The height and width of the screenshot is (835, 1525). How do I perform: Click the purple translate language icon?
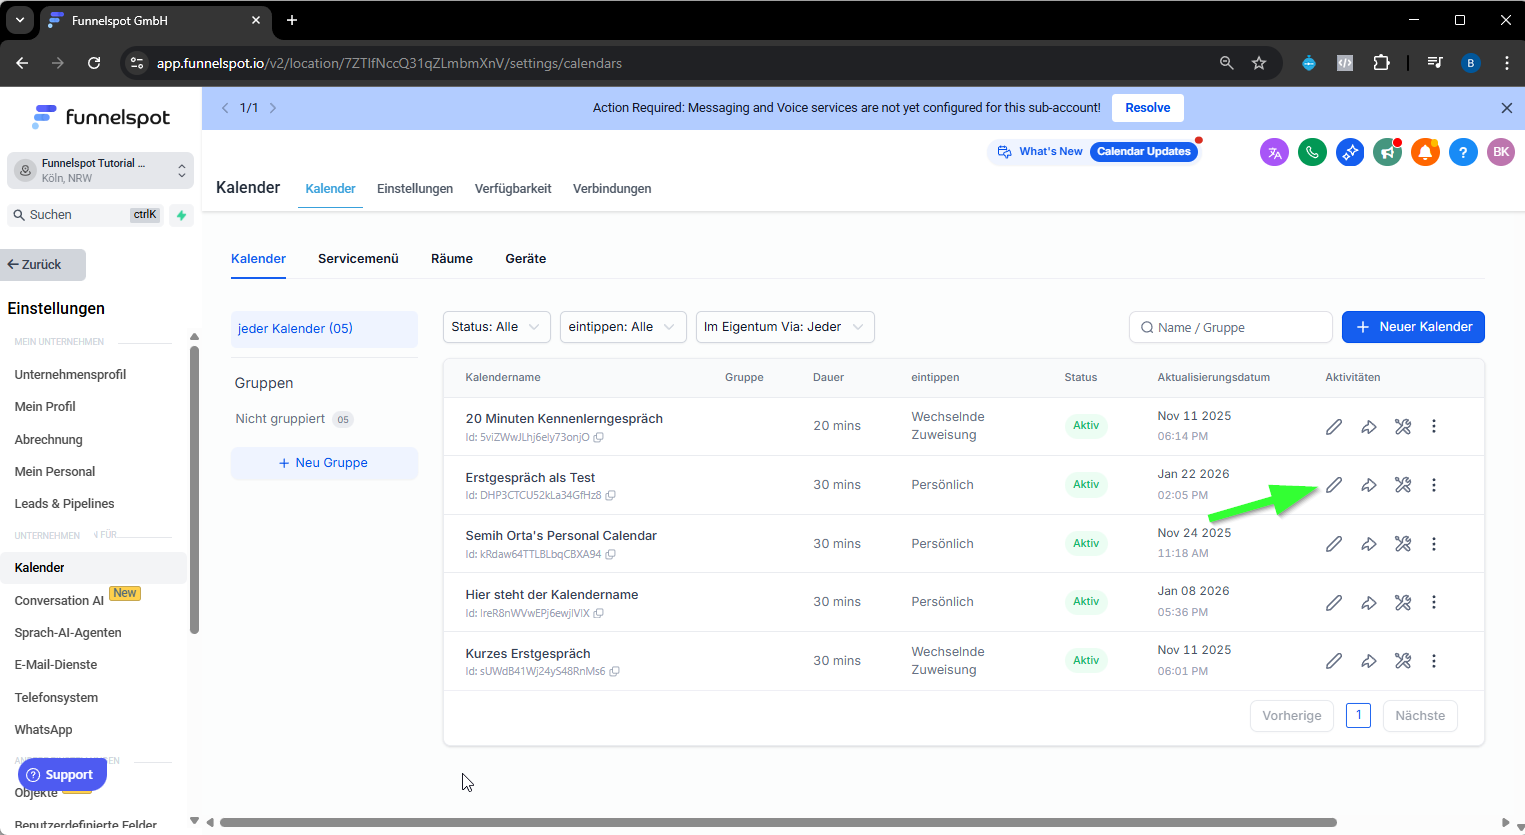tap(1274, 152)
